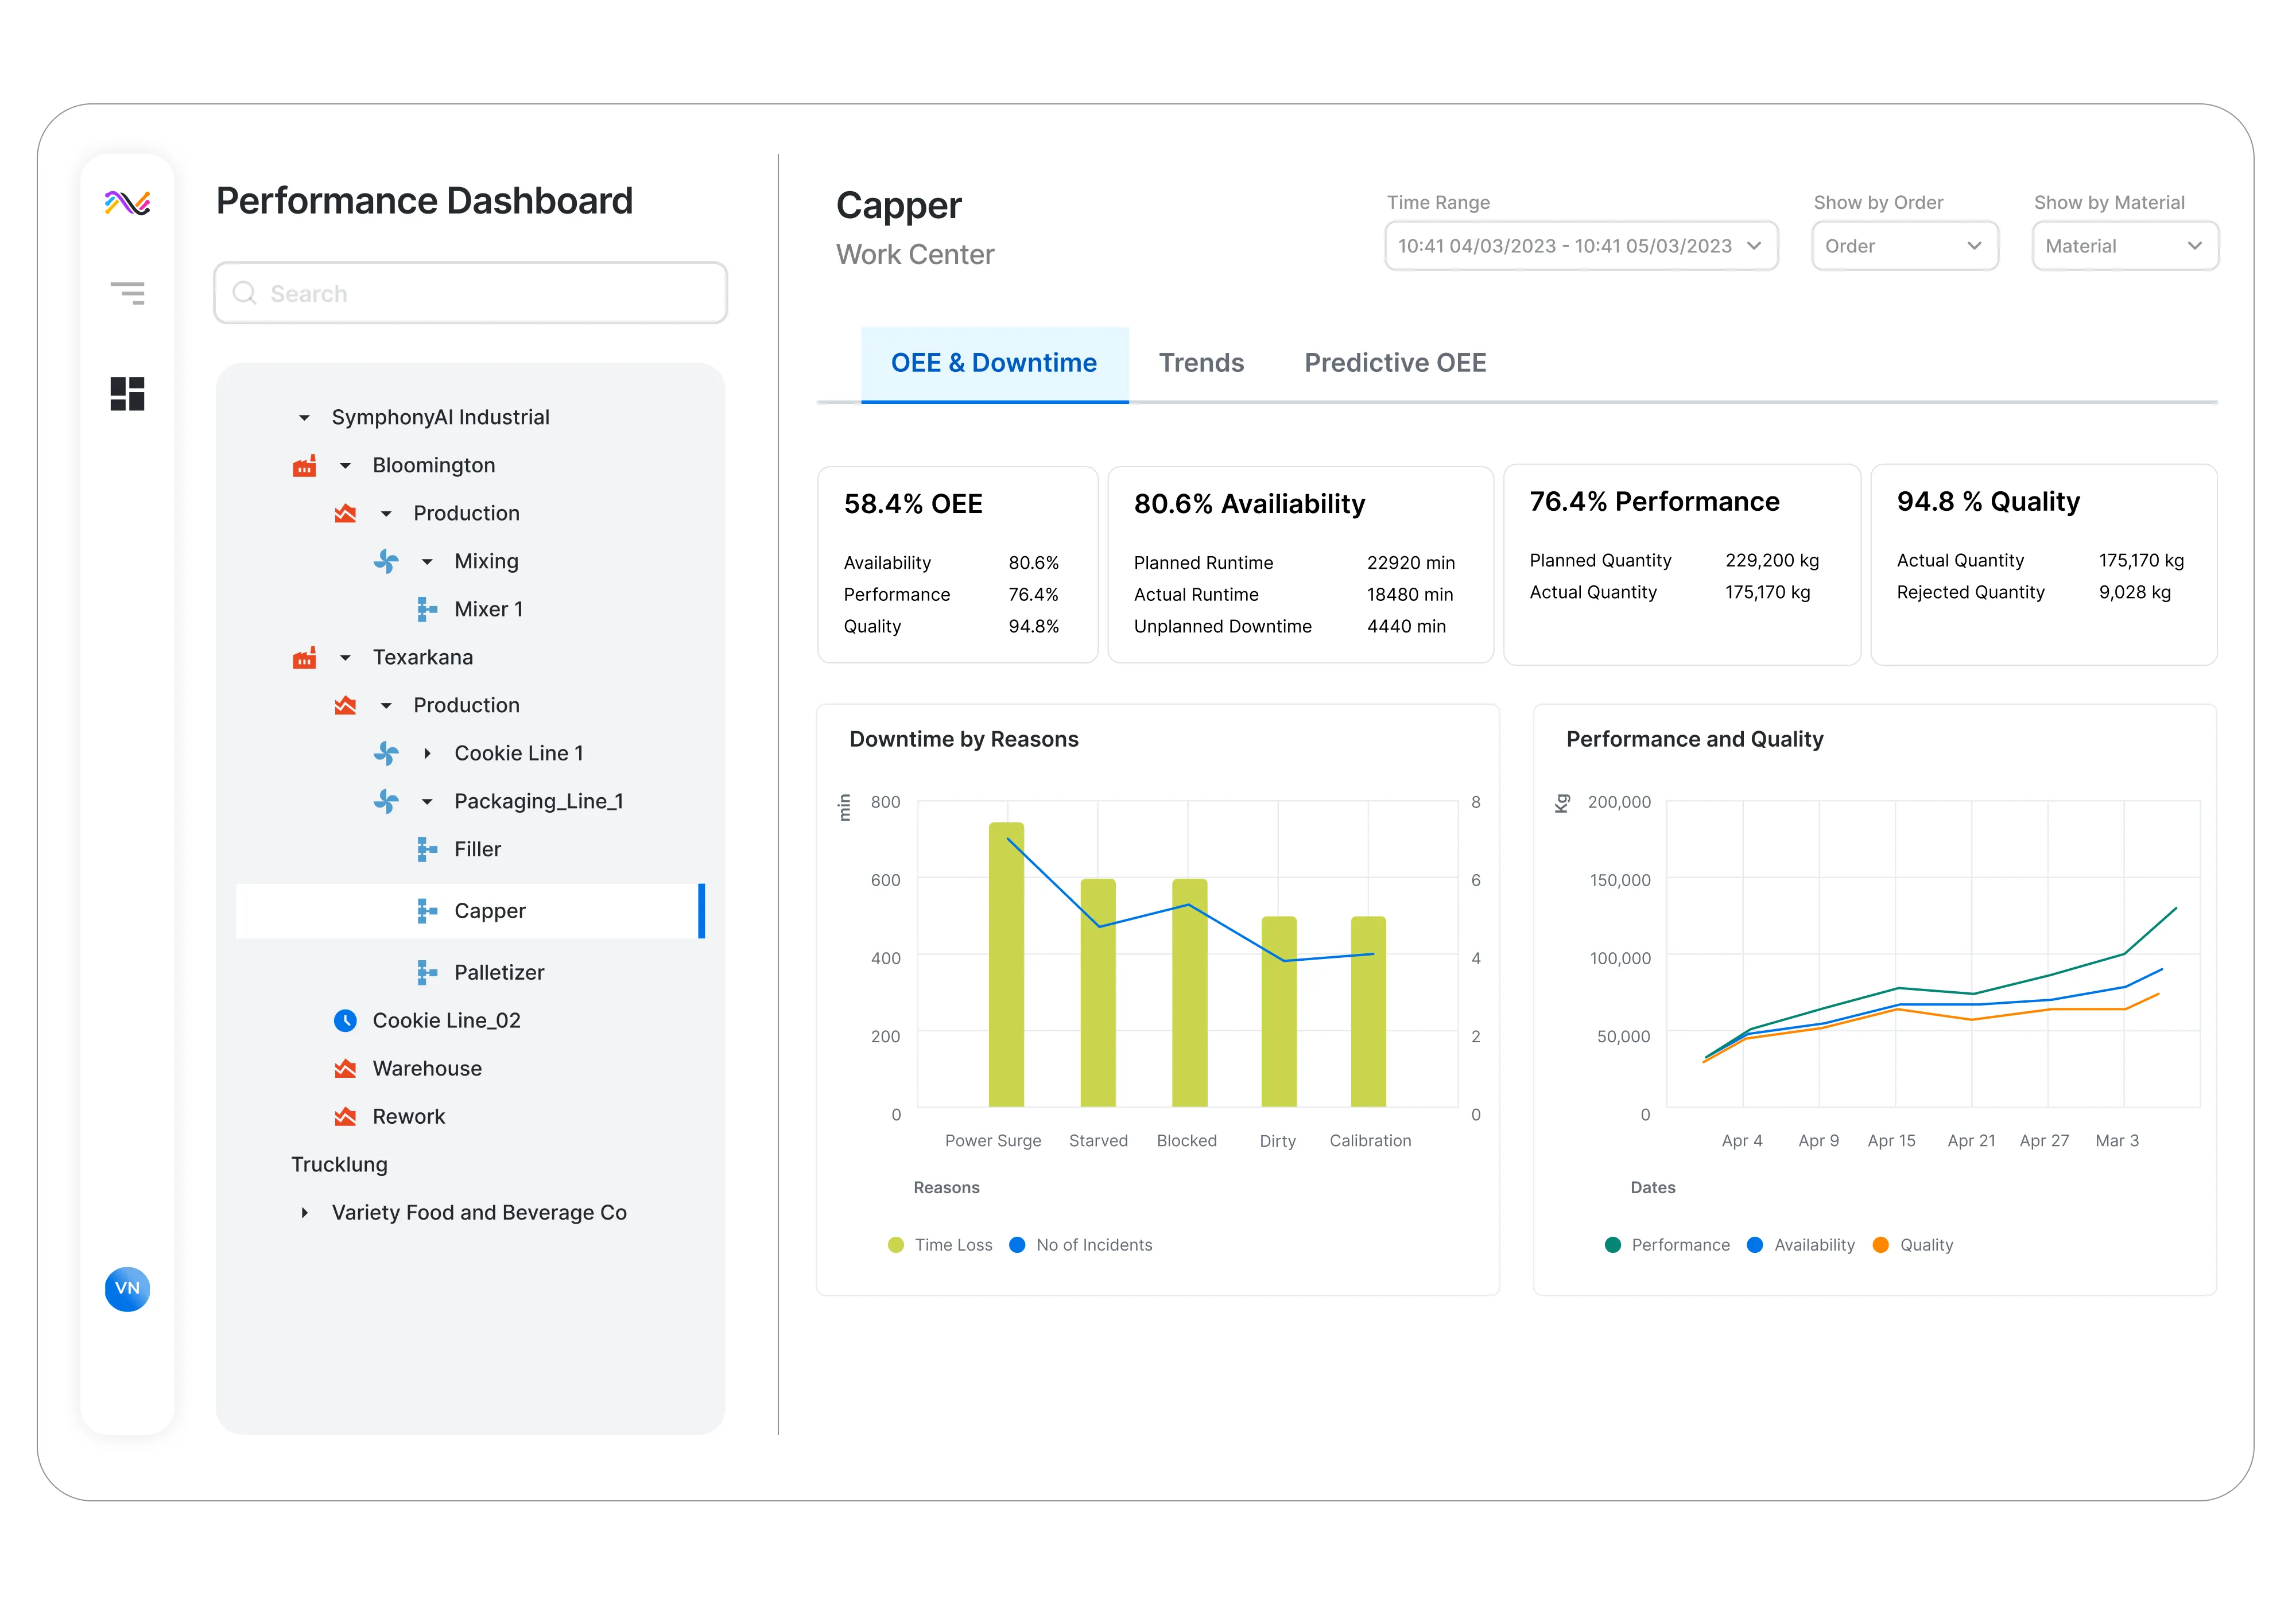Image resolution: width=2296 pixels, height=1607 pixels.
Task: Click the Calibration downtime bar
Action: (x=1368, y=1012)
